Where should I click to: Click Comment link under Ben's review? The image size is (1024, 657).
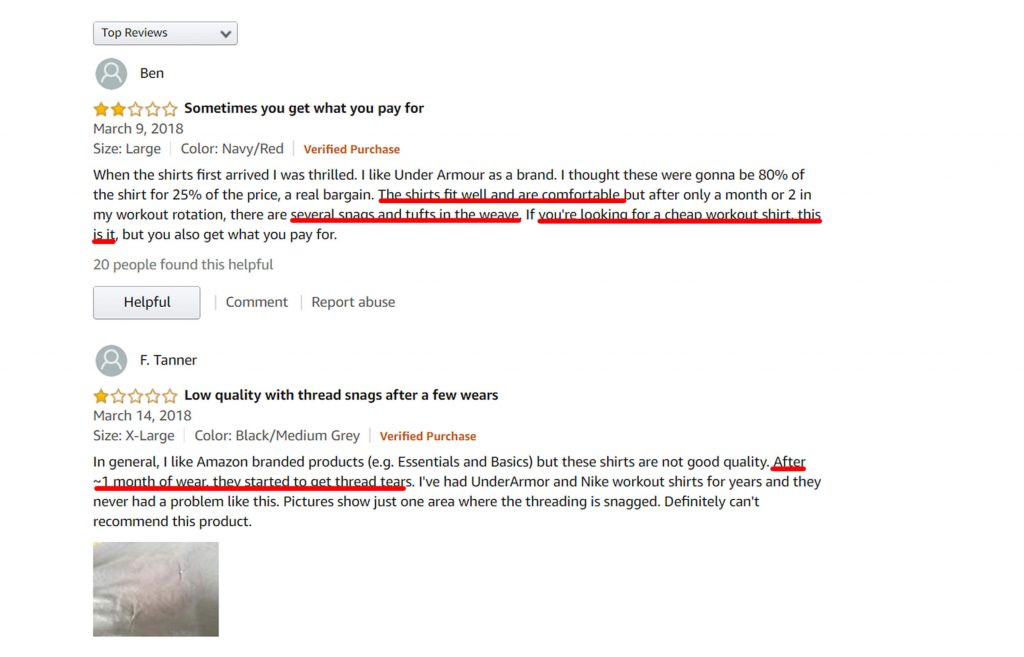256,302
